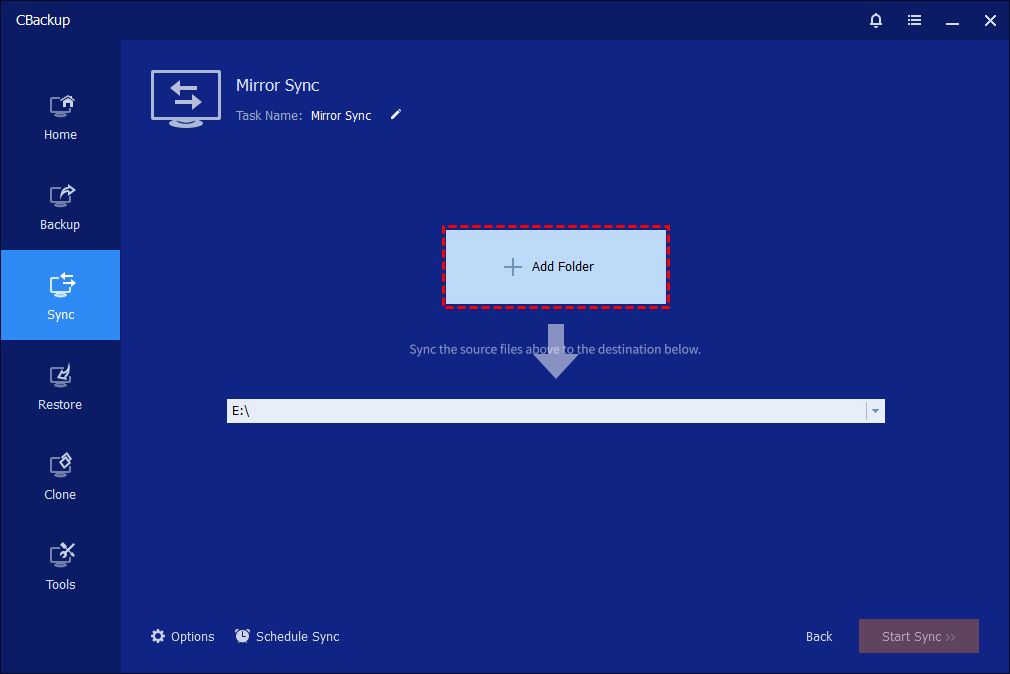The image size is (1010, 674).
Task: Select the Sync tab in the sidebar
Action: tap(60, 295)
